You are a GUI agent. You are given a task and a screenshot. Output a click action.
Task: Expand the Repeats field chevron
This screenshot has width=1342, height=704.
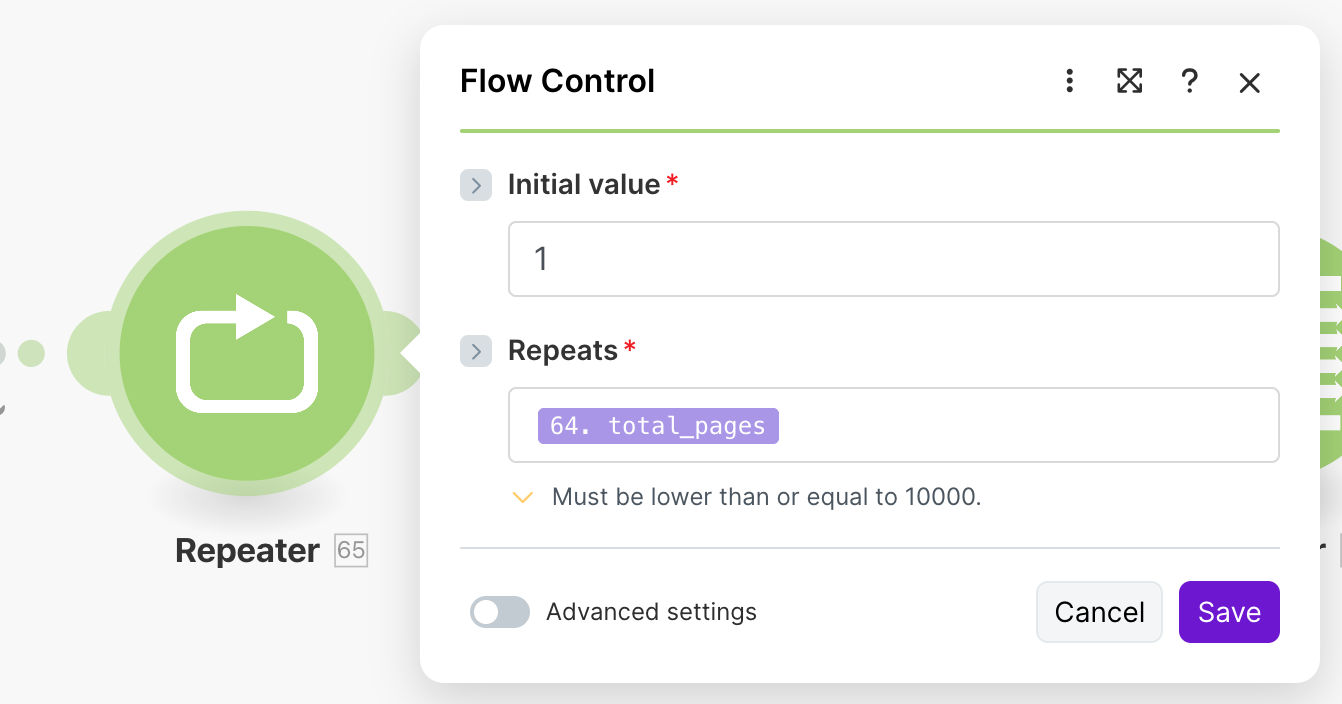click(476, 351)
